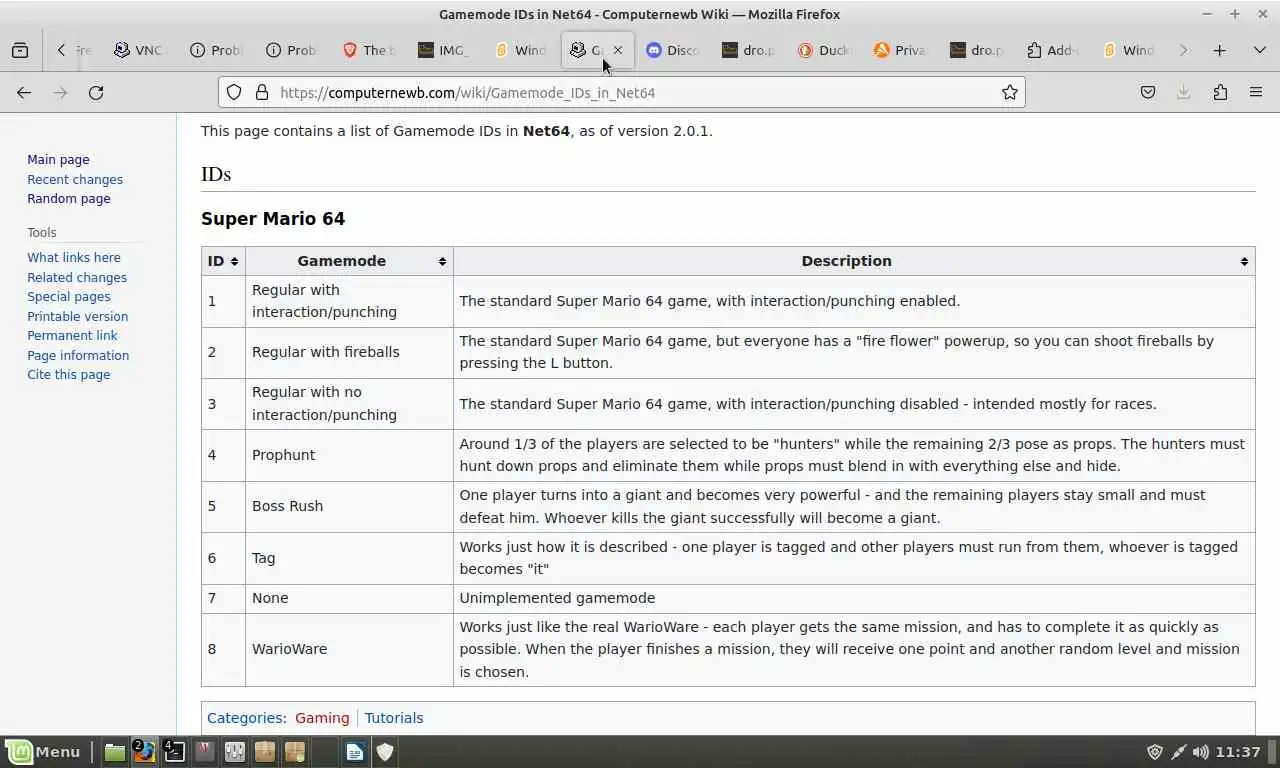The image size is (1280, 768).
Task: Select the Boss Rush gamemode cell
Action: [x=349, y=506]
